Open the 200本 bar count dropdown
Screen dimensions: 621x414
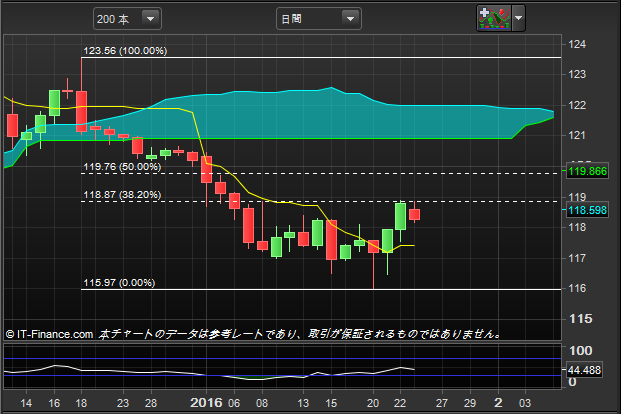point(127,19)
